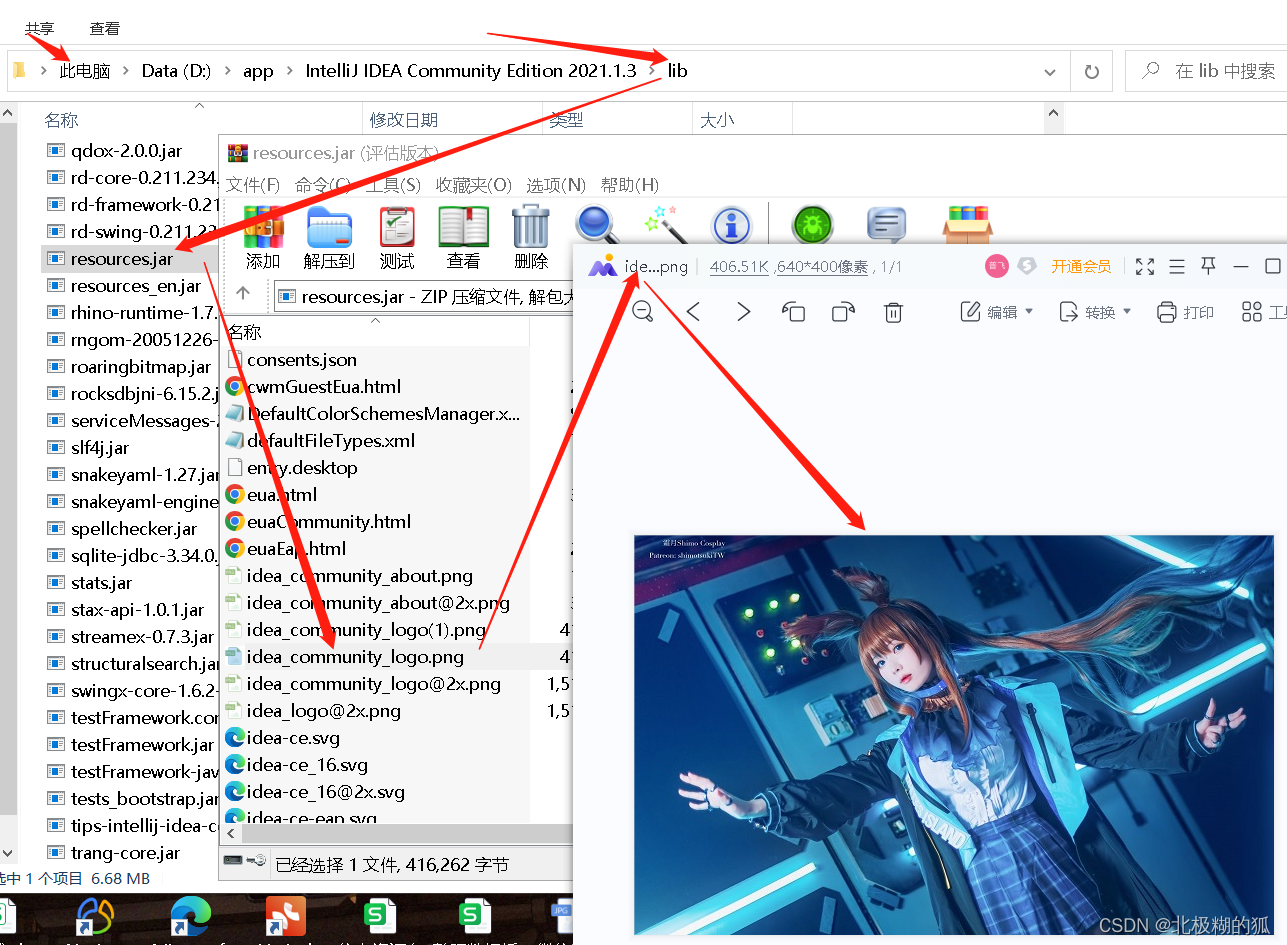Open the 编辑 (Edit) dropdown in viewer
Viewport: 1287px width, 945px height.
click(997, 312)
